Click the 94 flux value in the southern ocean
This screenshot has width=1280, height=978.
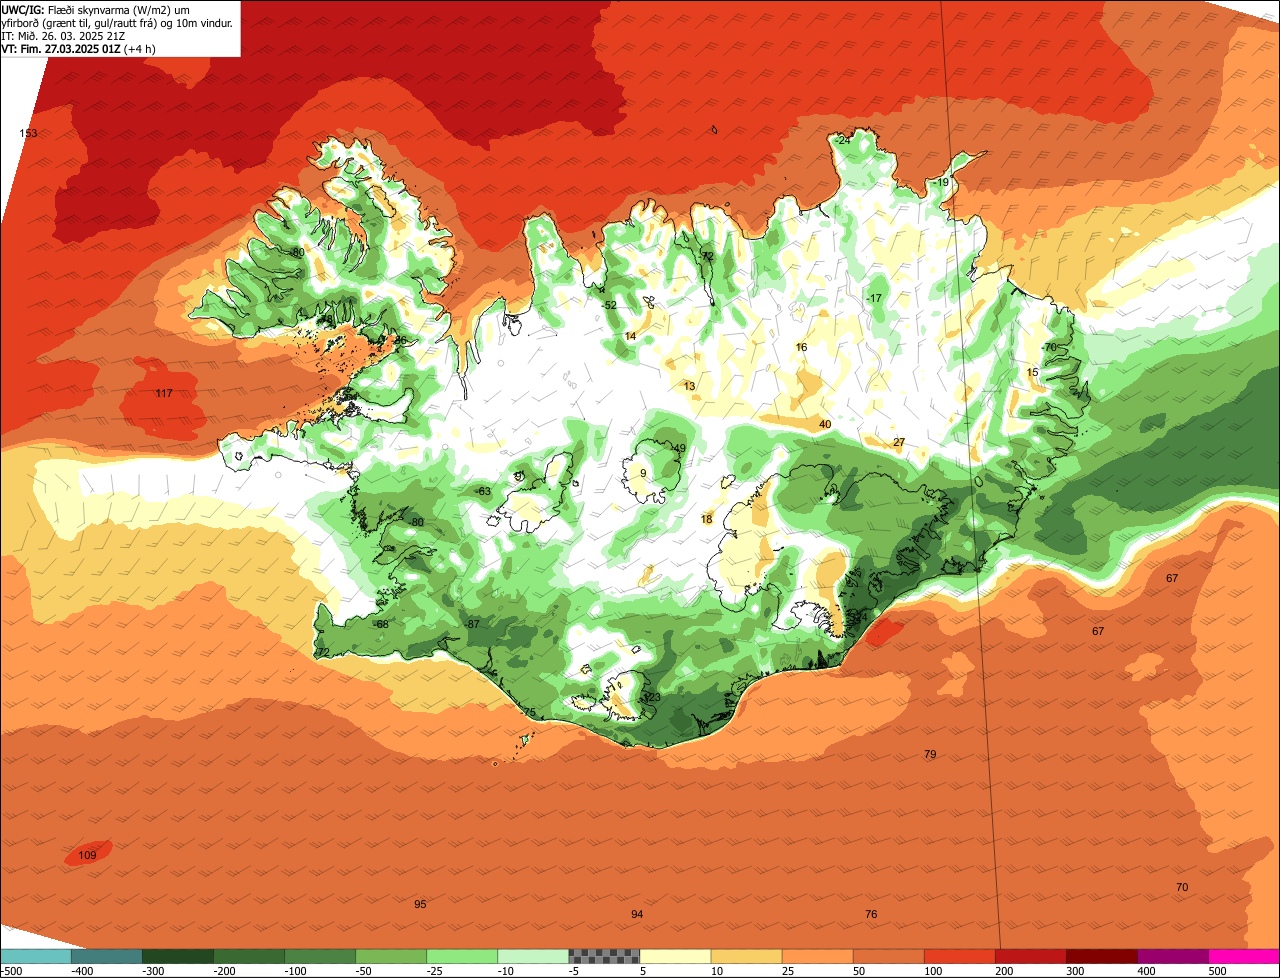pos(637,914)
